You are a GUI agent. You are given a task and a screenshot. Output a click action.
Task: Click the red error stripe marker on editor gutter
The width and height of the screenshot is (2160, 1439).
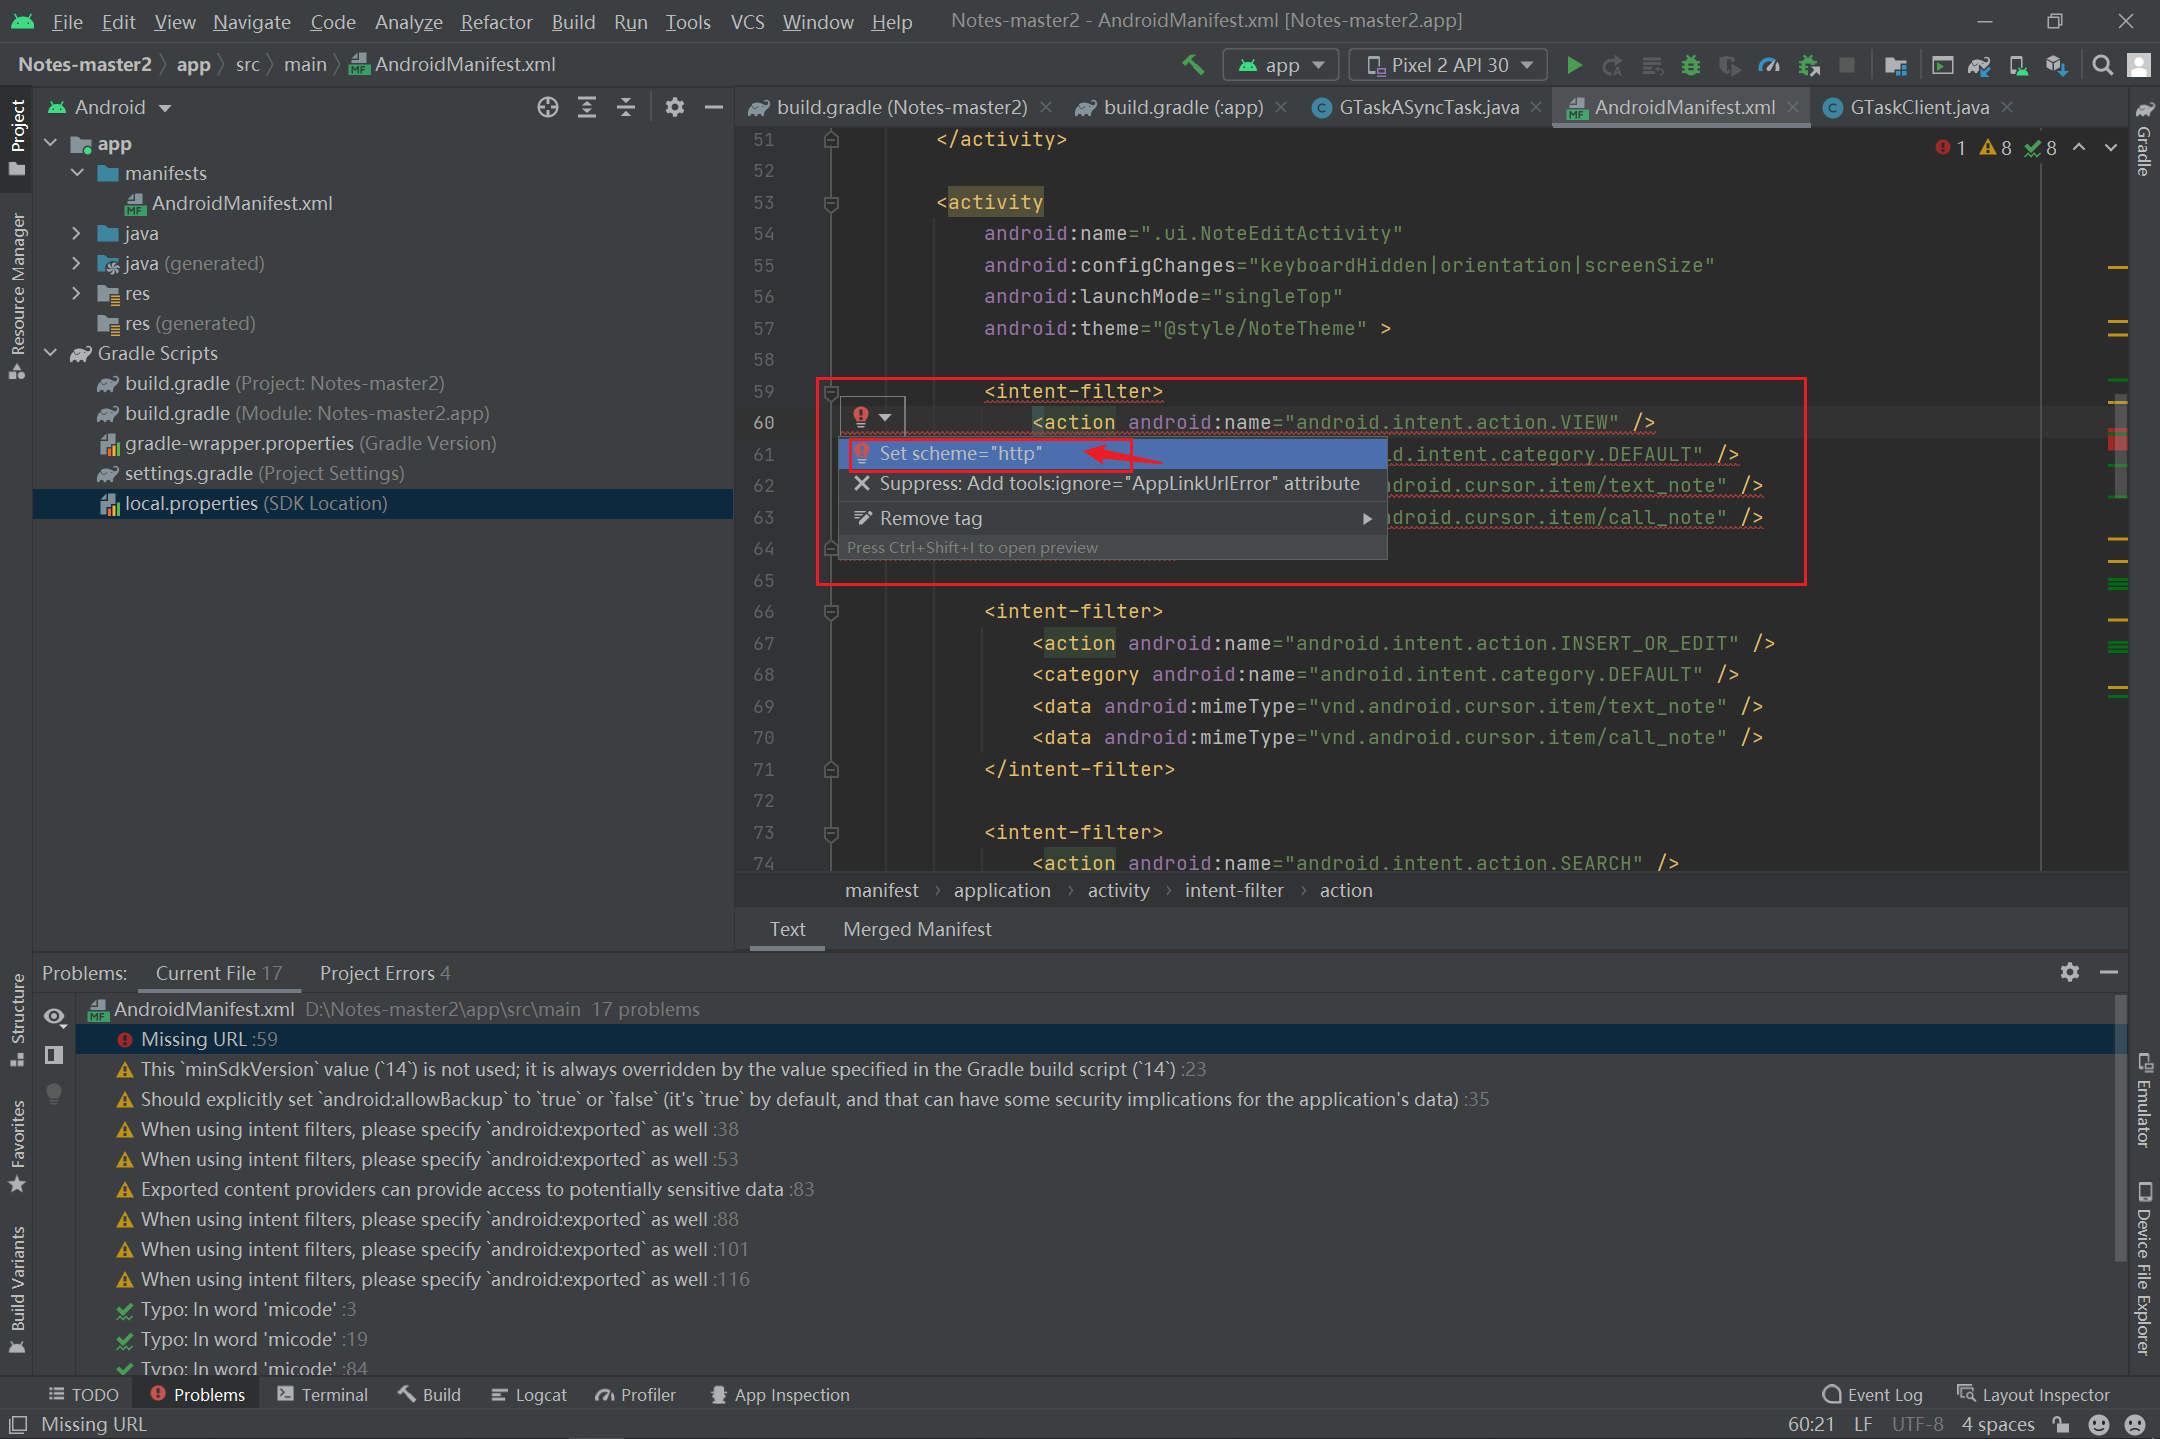2117,440
